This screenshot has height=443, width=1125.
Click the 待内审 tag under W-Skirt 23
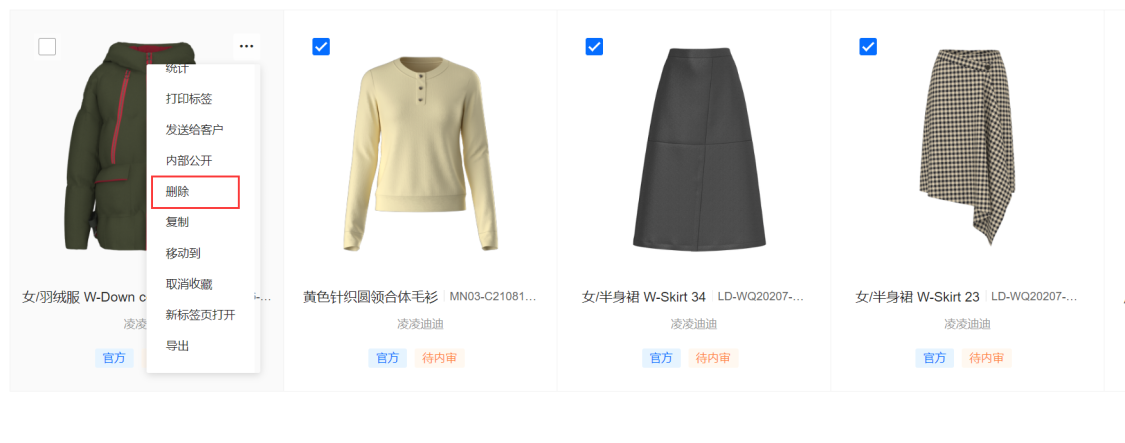[987, 358]
